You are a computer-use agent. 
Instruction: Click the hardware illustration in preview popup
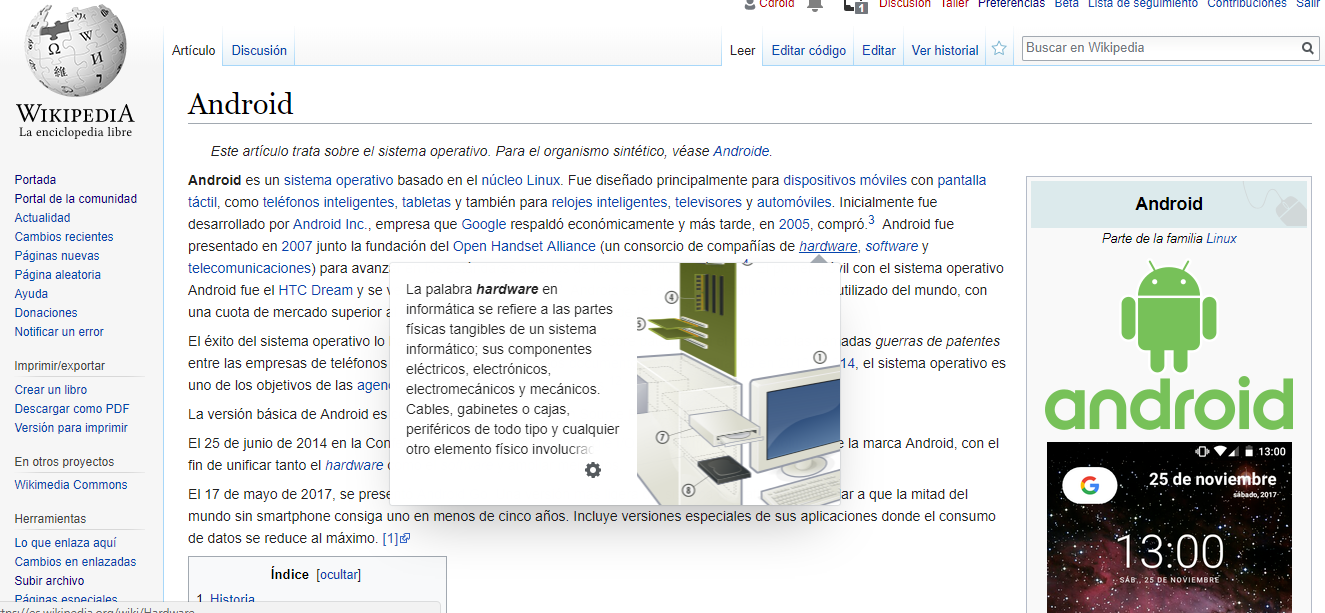[738, 383]
